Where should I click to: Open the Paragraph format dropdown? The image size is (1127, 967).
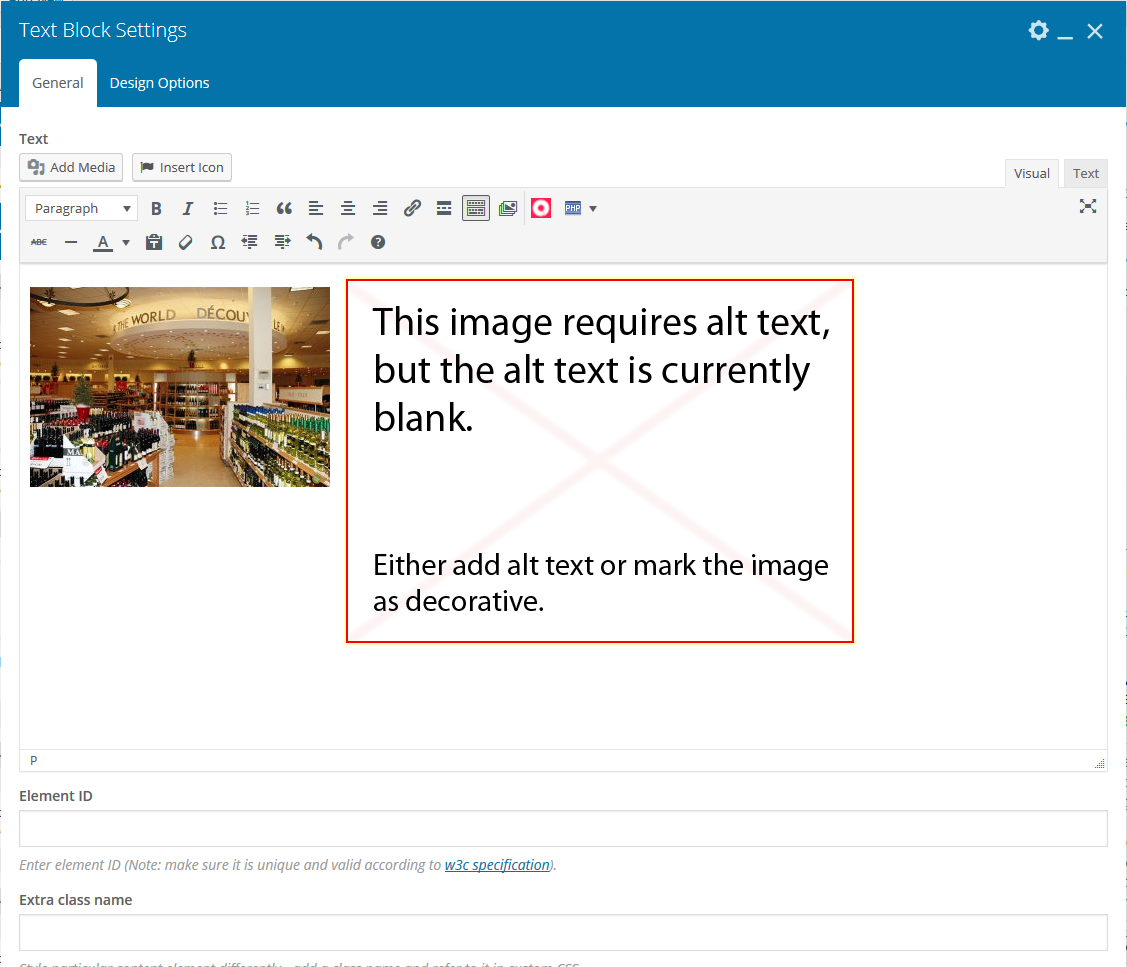82,209
